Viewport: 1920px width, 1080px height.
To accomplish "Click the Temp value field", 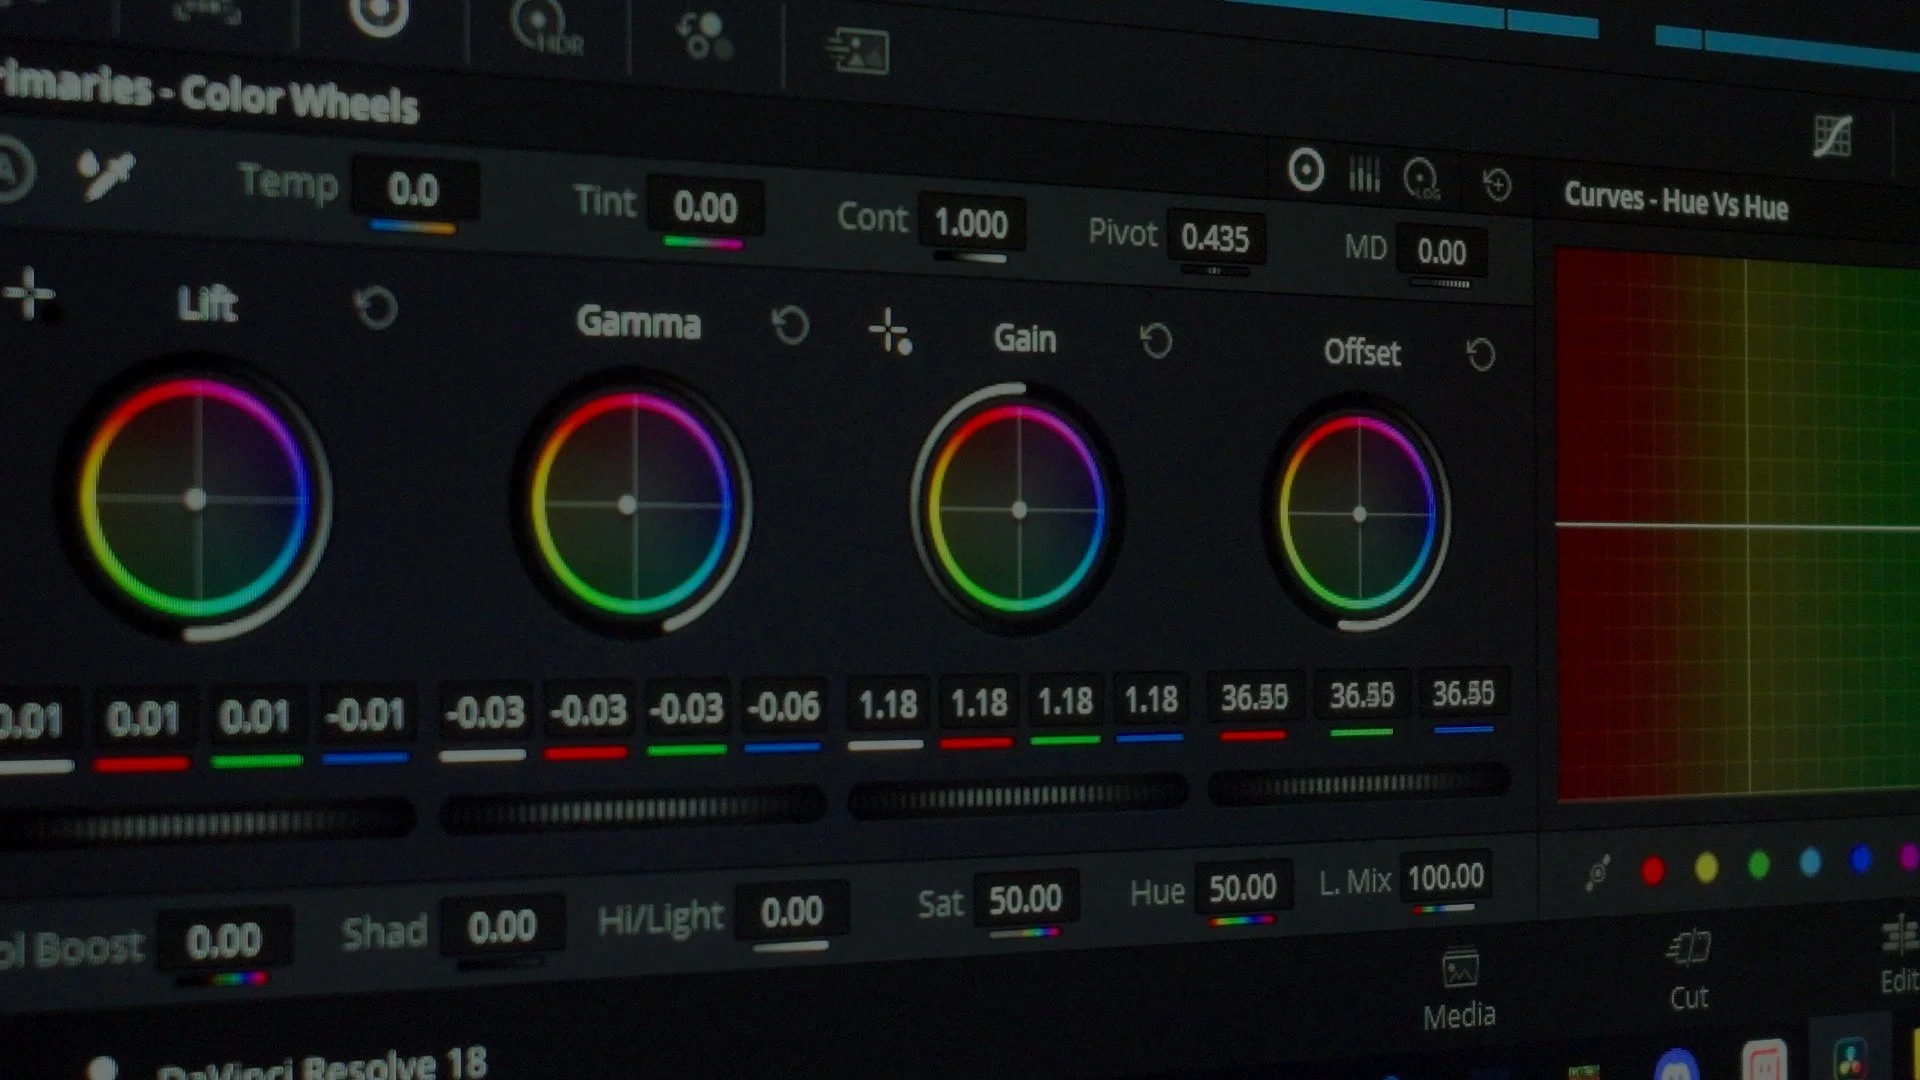I will [414, 190].
